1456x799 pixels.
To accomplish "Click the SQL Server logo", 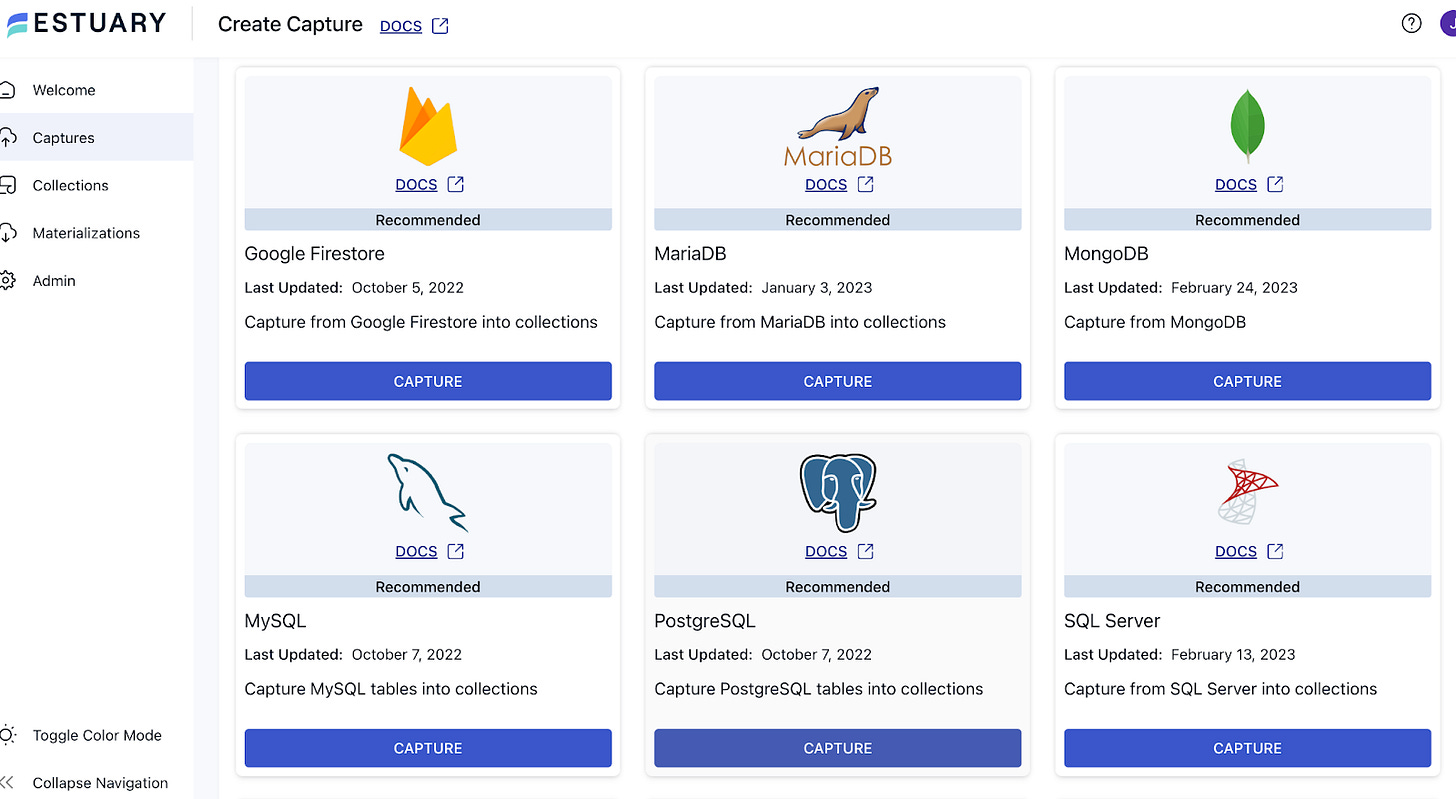I will (1247, 492).
